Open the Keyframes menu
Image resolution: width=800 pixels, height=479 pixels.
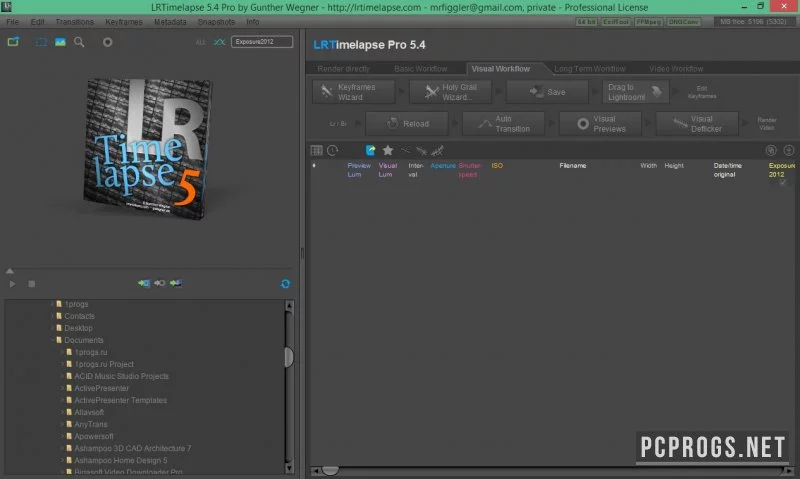click(123, 22)
